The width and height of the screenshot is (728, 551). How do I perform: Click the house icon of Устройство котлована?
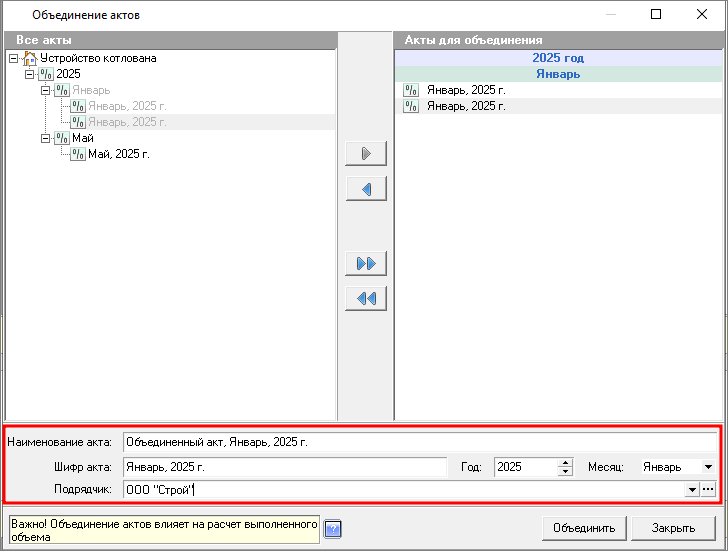(29, 59)
